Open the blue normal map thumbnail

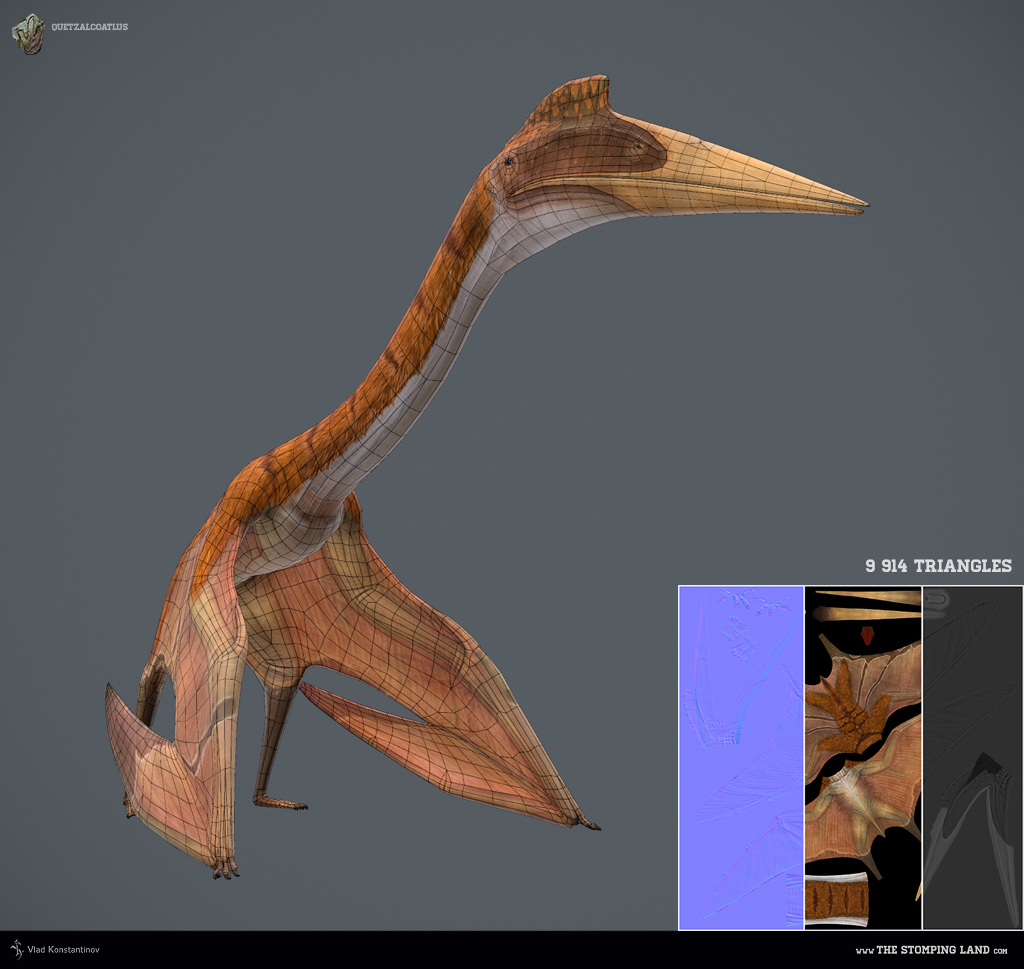(741, 757)
